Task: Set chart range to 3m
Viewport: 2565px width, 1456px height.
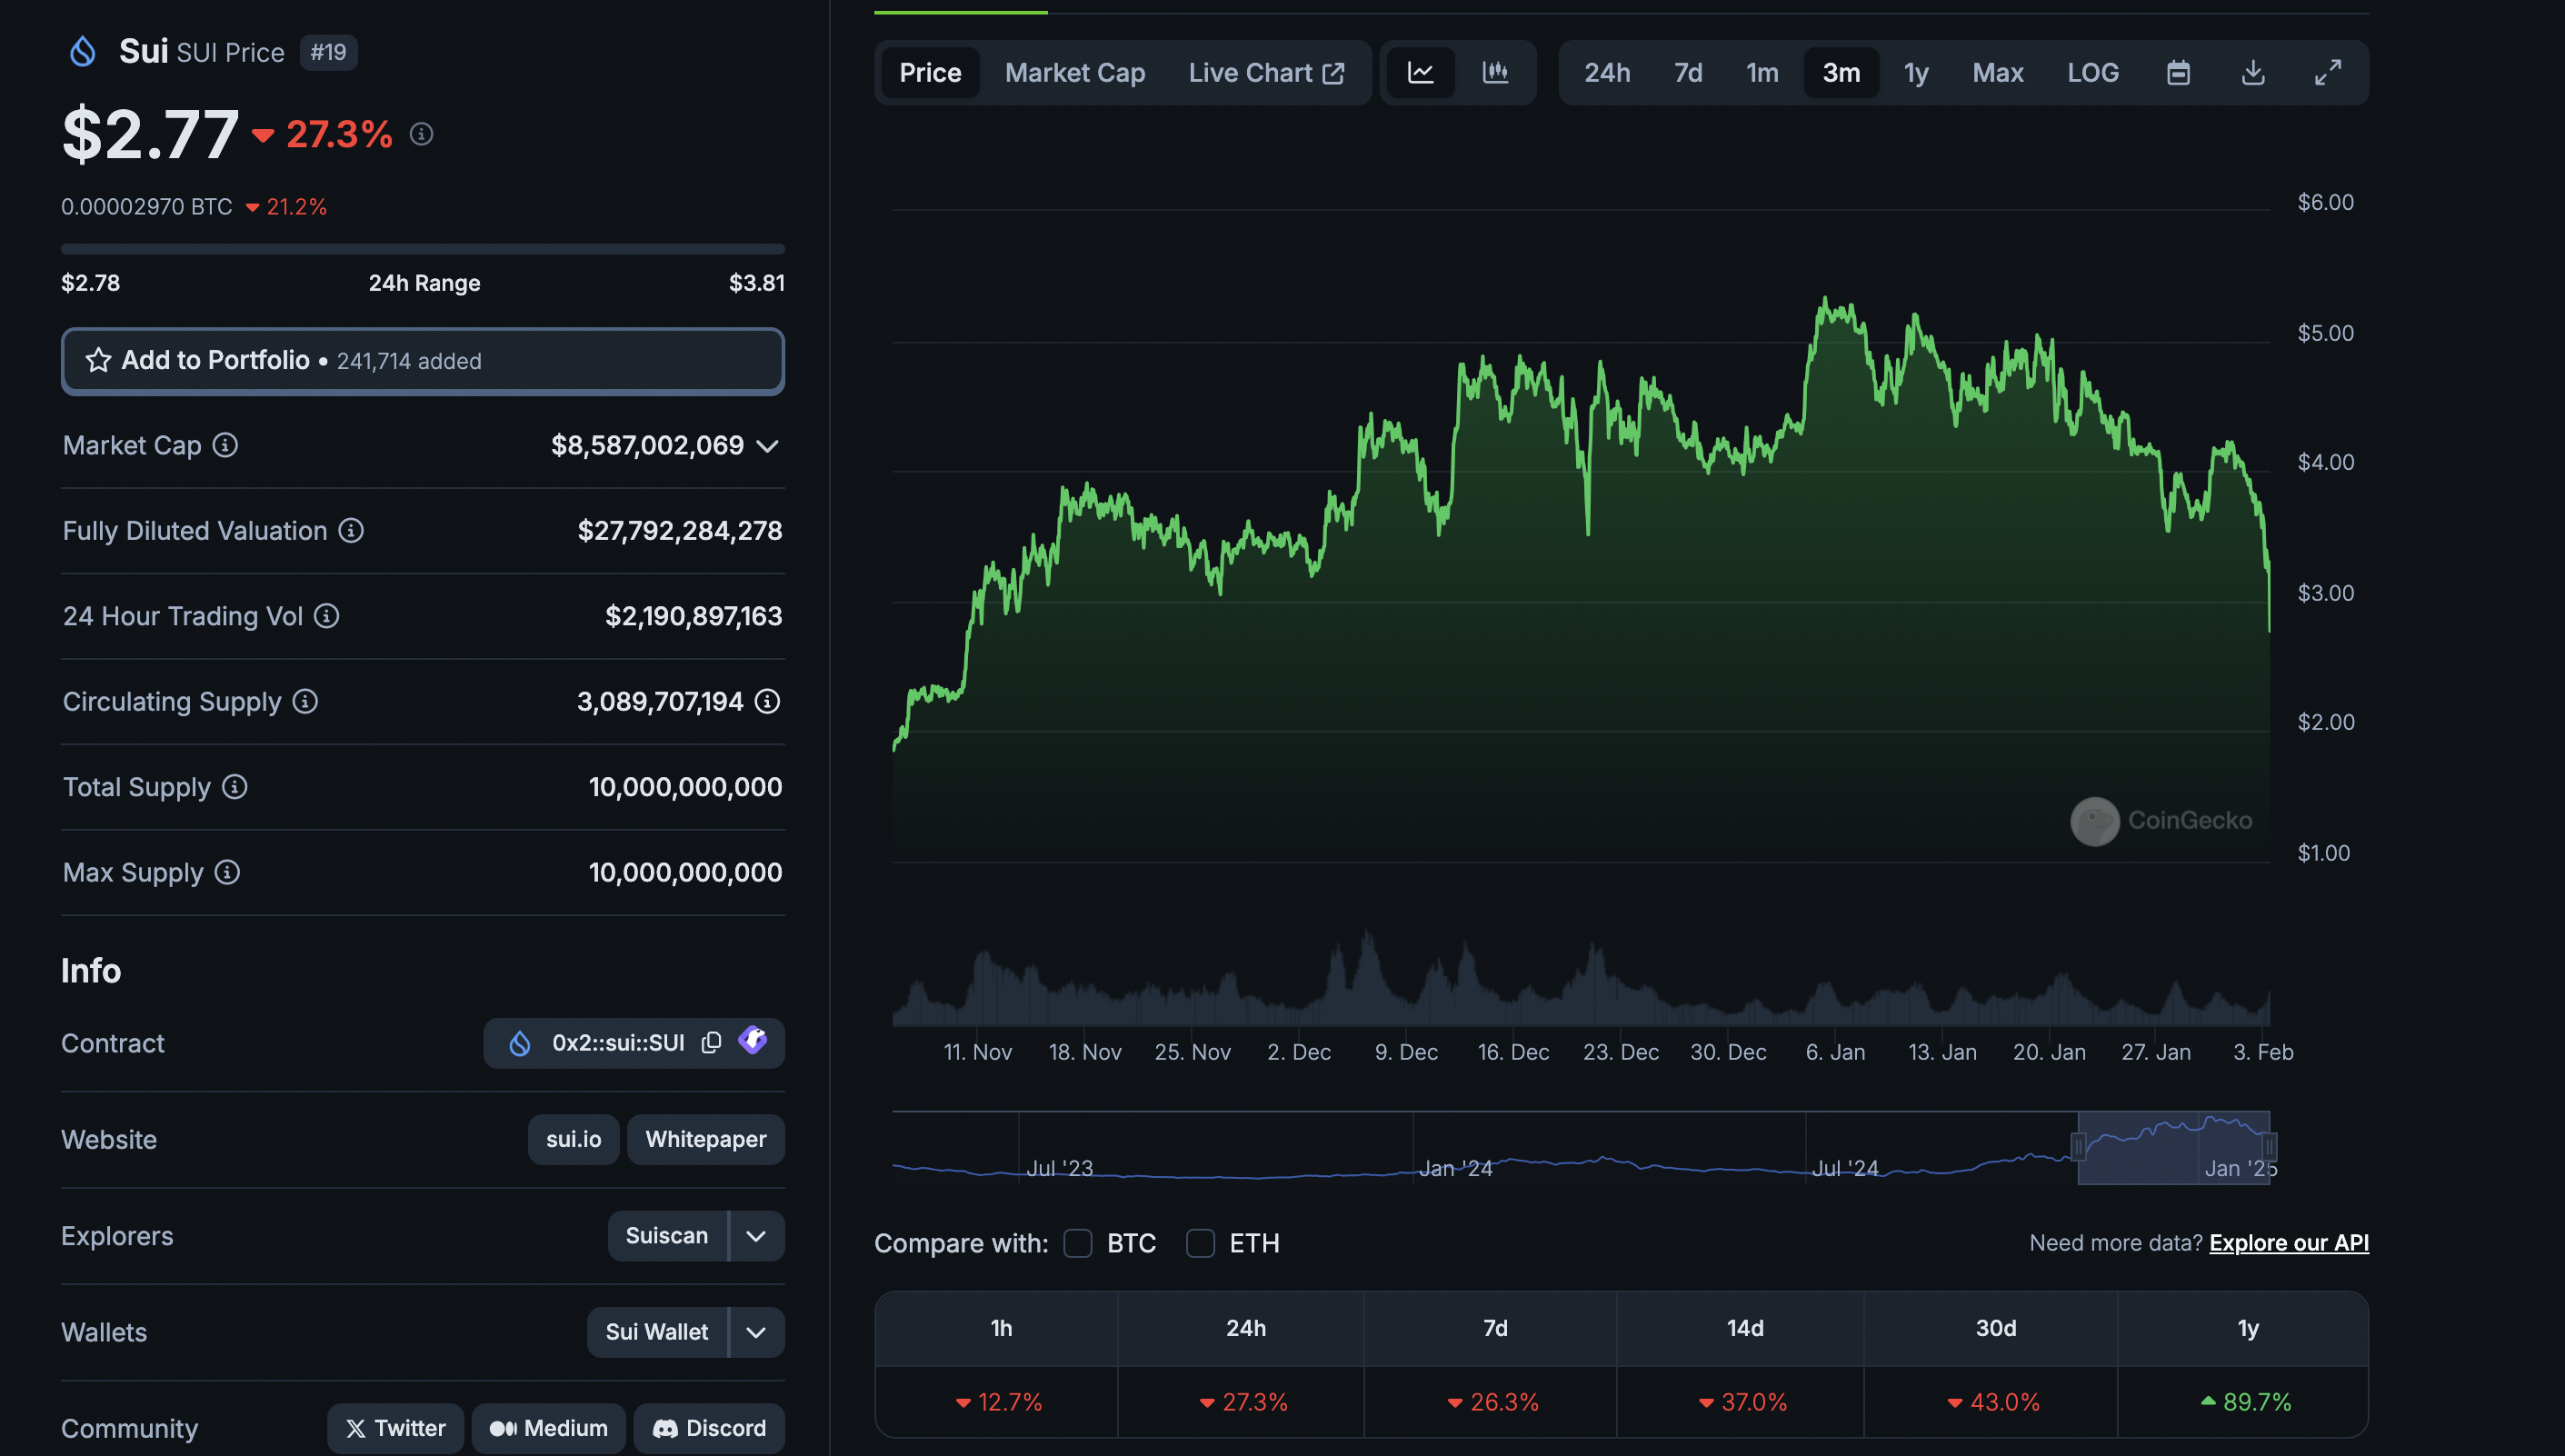Action: 1841,72
